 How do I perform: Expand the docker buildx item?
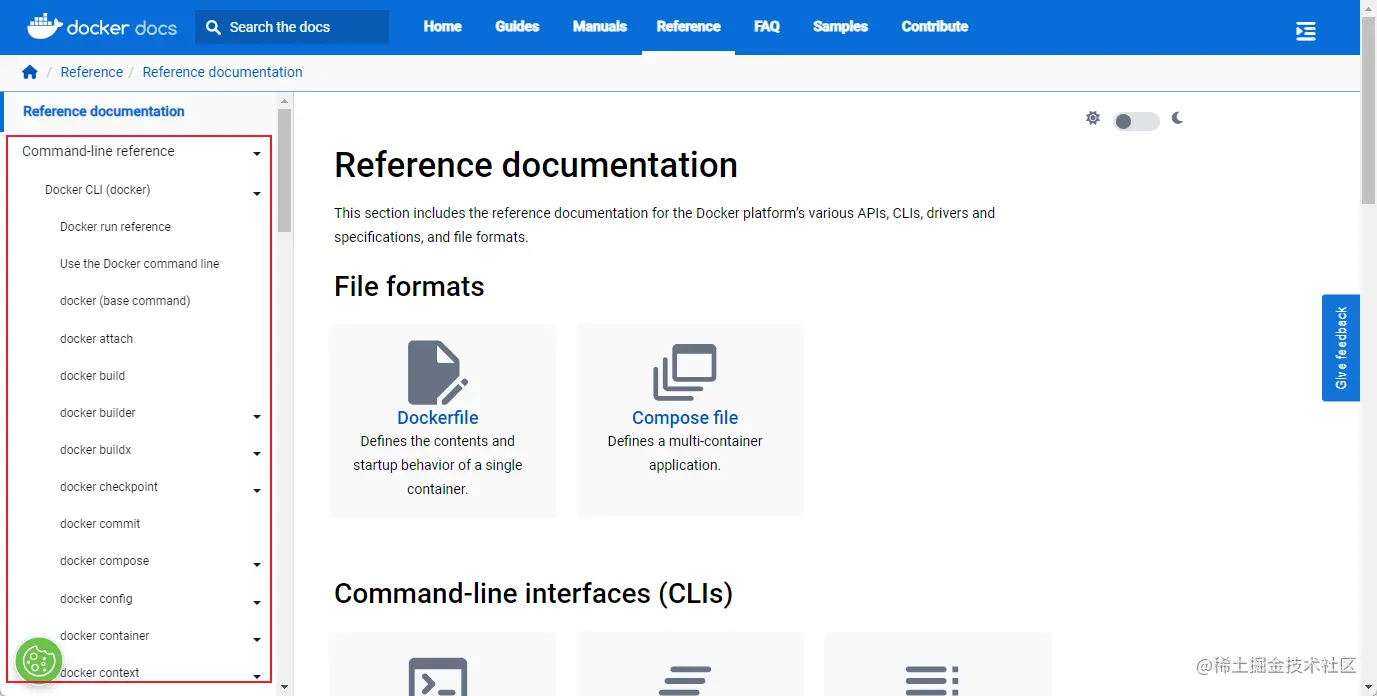[x=257, y=452]
